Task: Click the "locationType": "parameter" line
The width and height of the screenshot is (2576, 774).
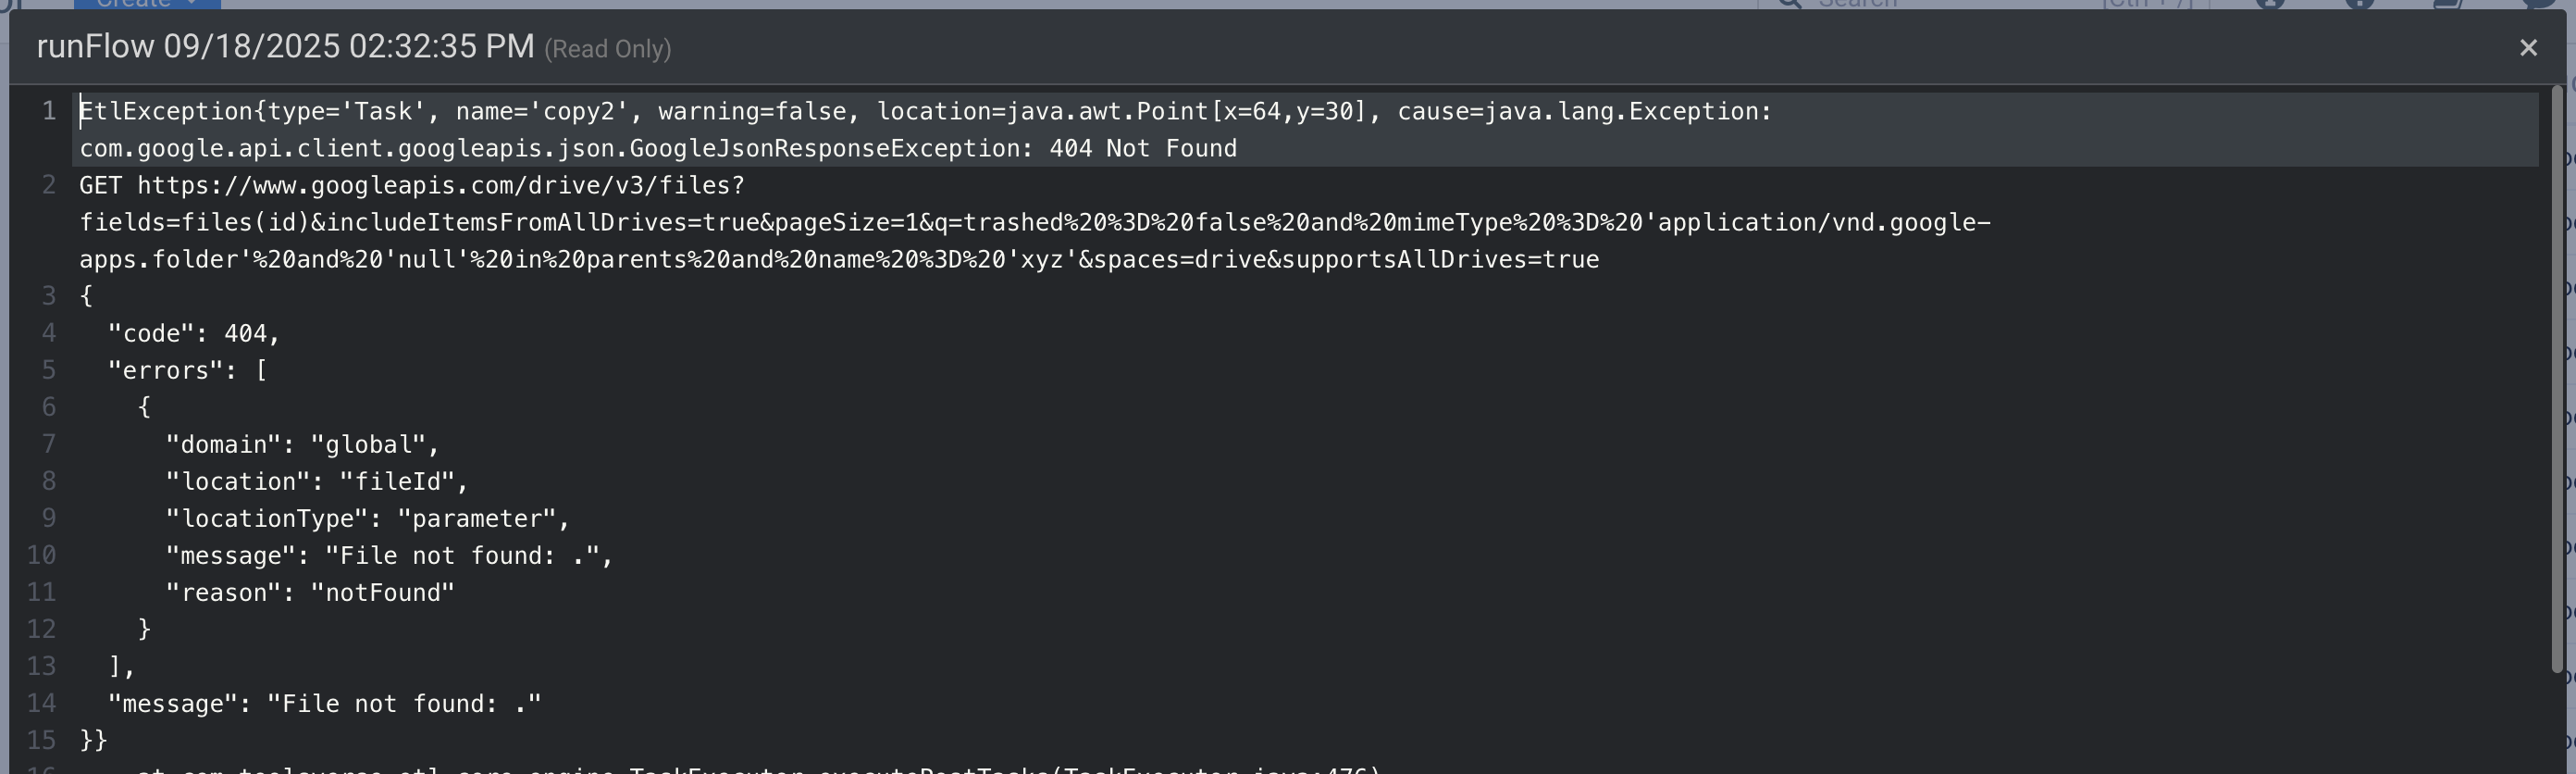Action: point(367,518)
